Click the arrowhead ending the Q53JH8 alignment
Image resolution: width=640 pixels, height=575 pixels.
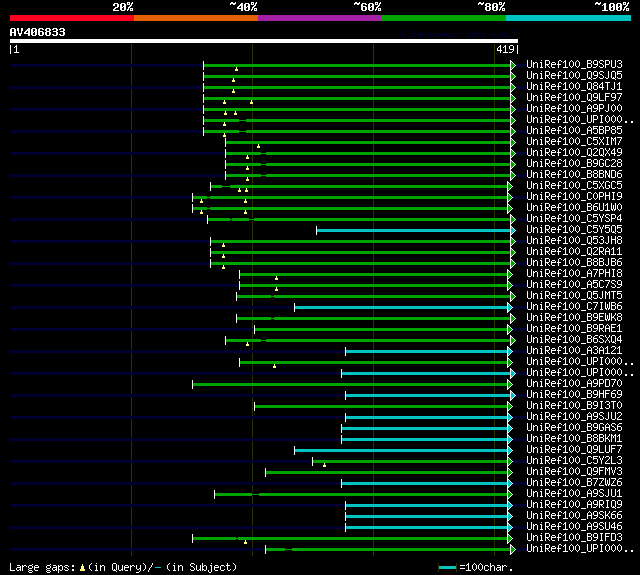pos(513,242)
